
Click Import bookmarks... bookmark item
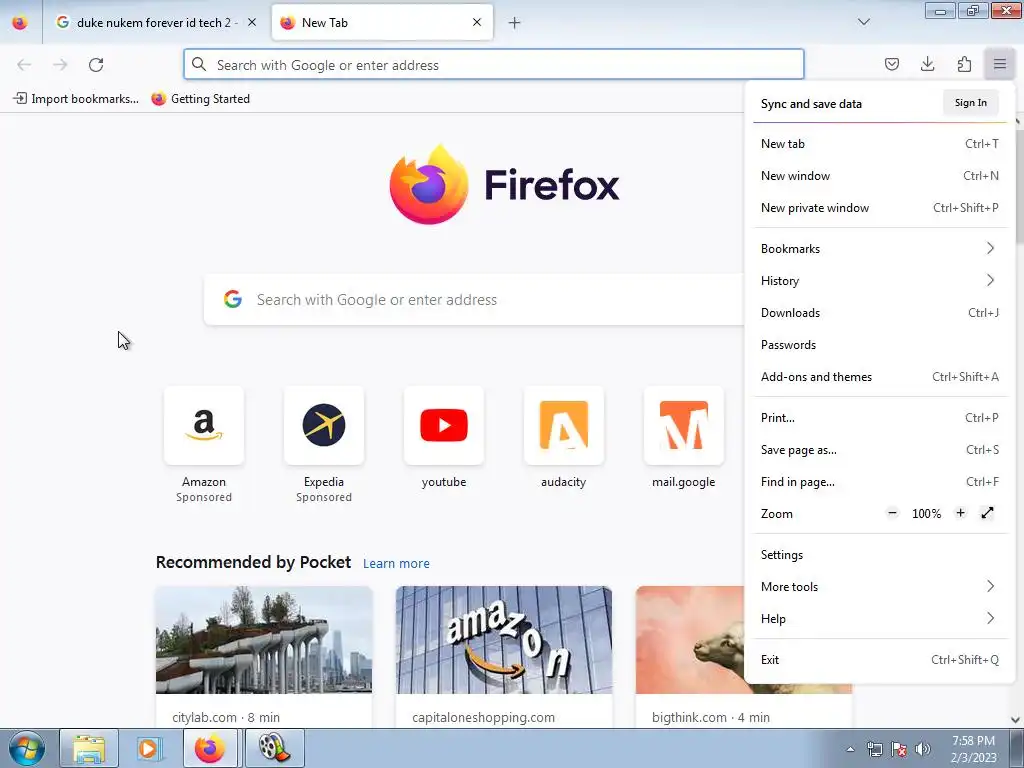click(76, 99)
